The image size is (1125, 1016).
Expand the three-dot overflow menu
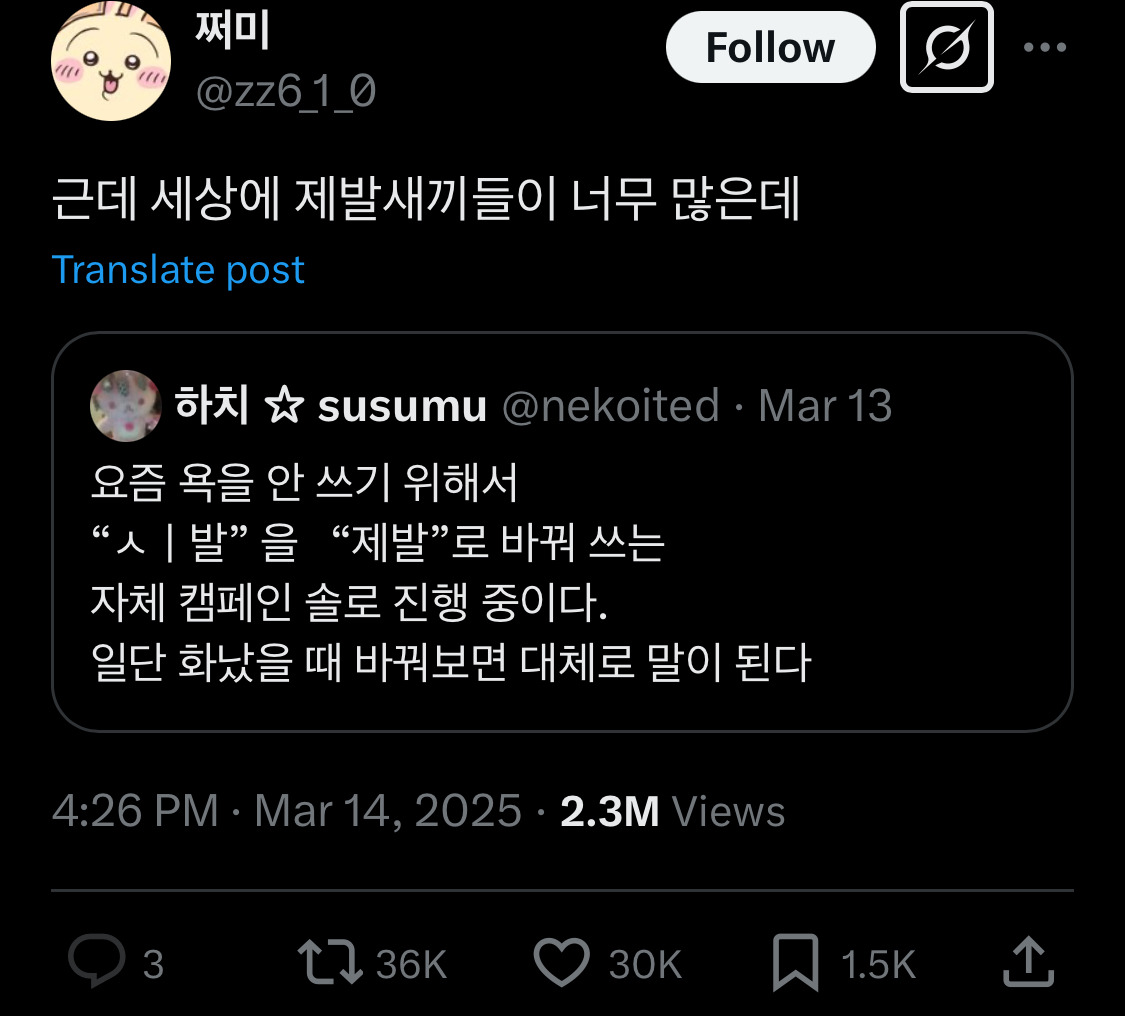(1046, 46)
